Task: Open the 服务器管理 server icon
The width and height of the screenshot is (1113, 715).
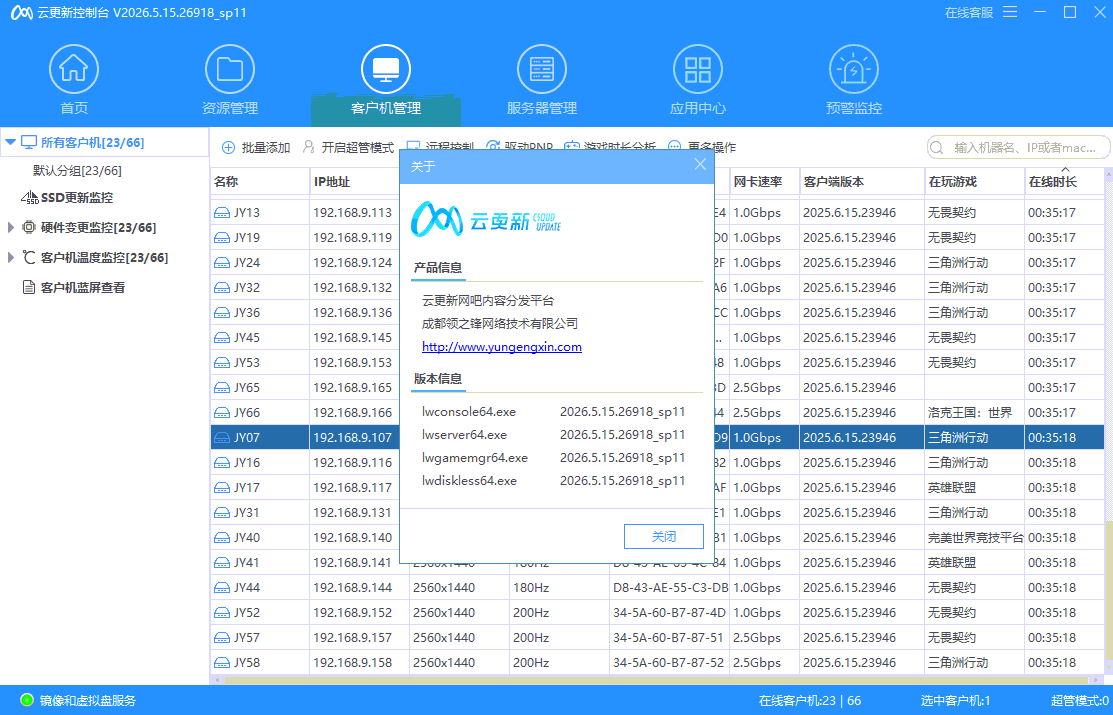Action: coord(542,69)
